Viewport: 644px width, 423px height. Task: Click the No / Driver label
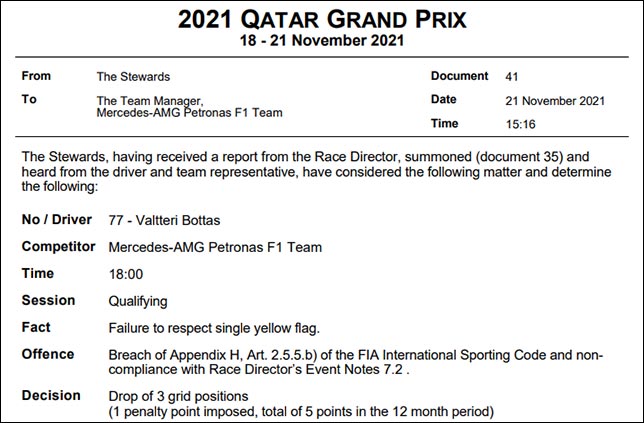(x=57, y=220)
